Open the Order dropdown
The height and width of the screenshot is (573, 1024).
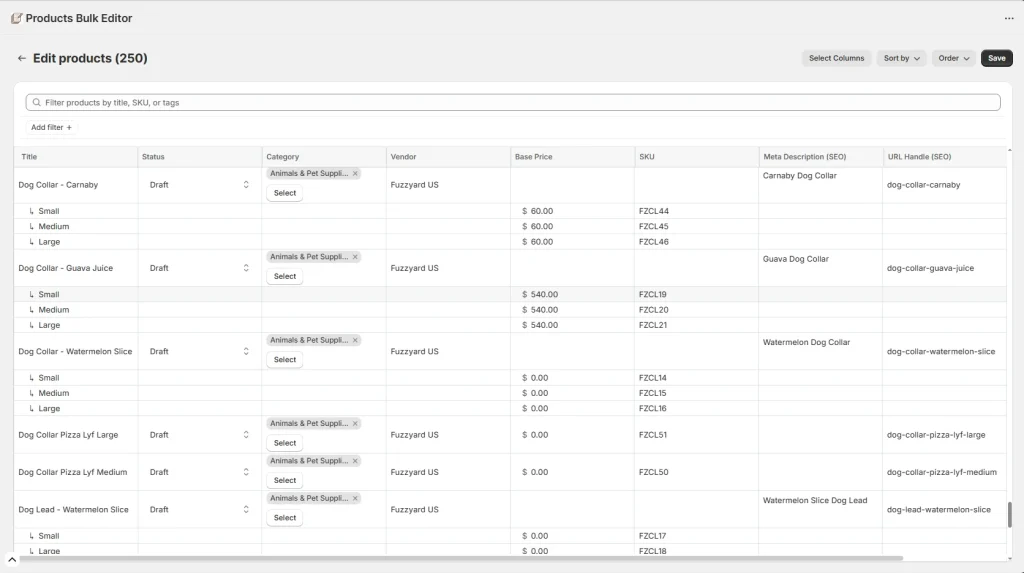pyautogui.click(x=953, y=58)
